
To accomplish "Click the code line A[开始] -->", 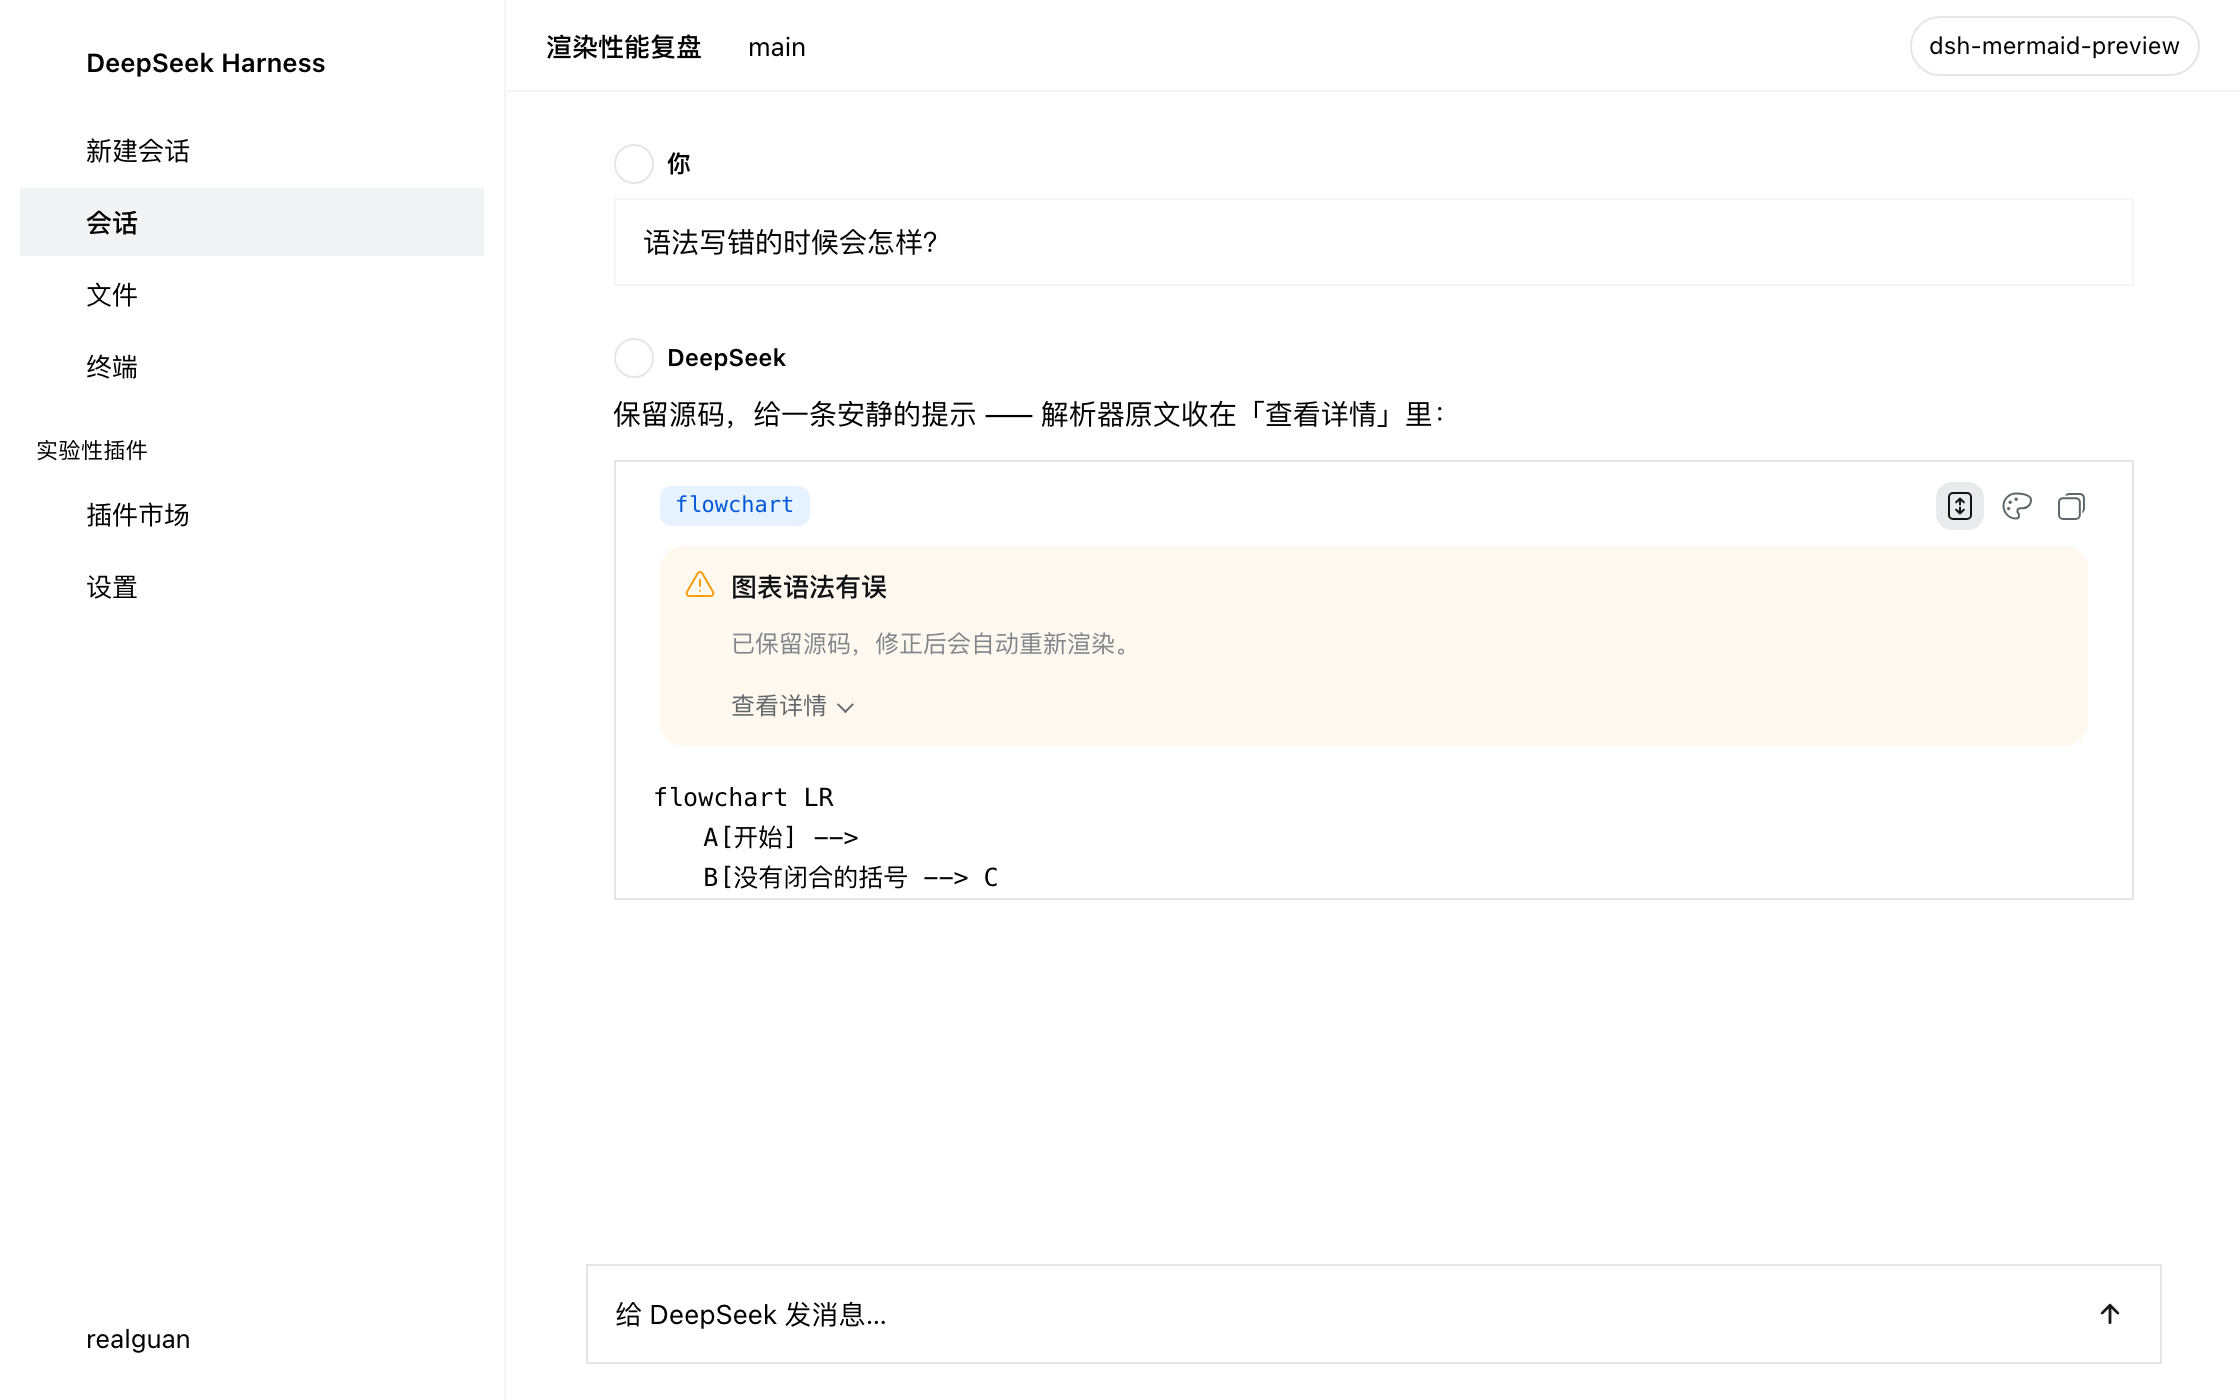I will pyautogui.click(x=780, y=837).
